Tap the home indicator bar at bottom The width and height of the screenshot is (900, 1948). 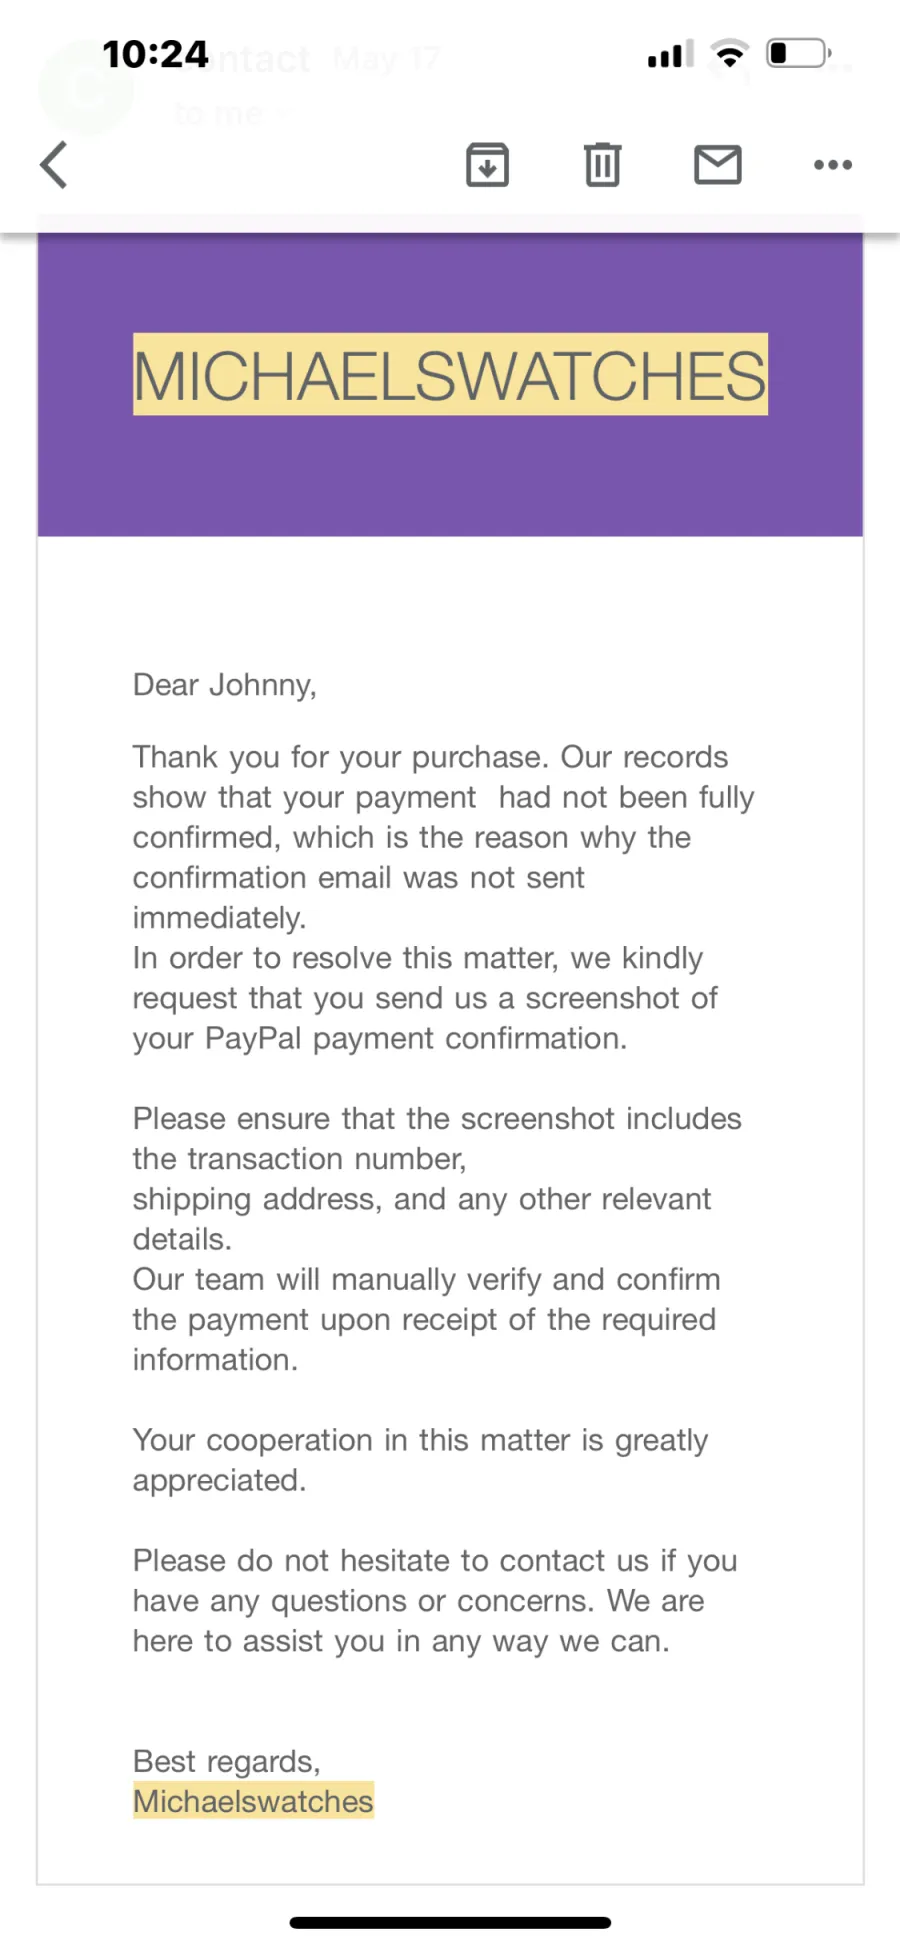tap(450, 1922)
